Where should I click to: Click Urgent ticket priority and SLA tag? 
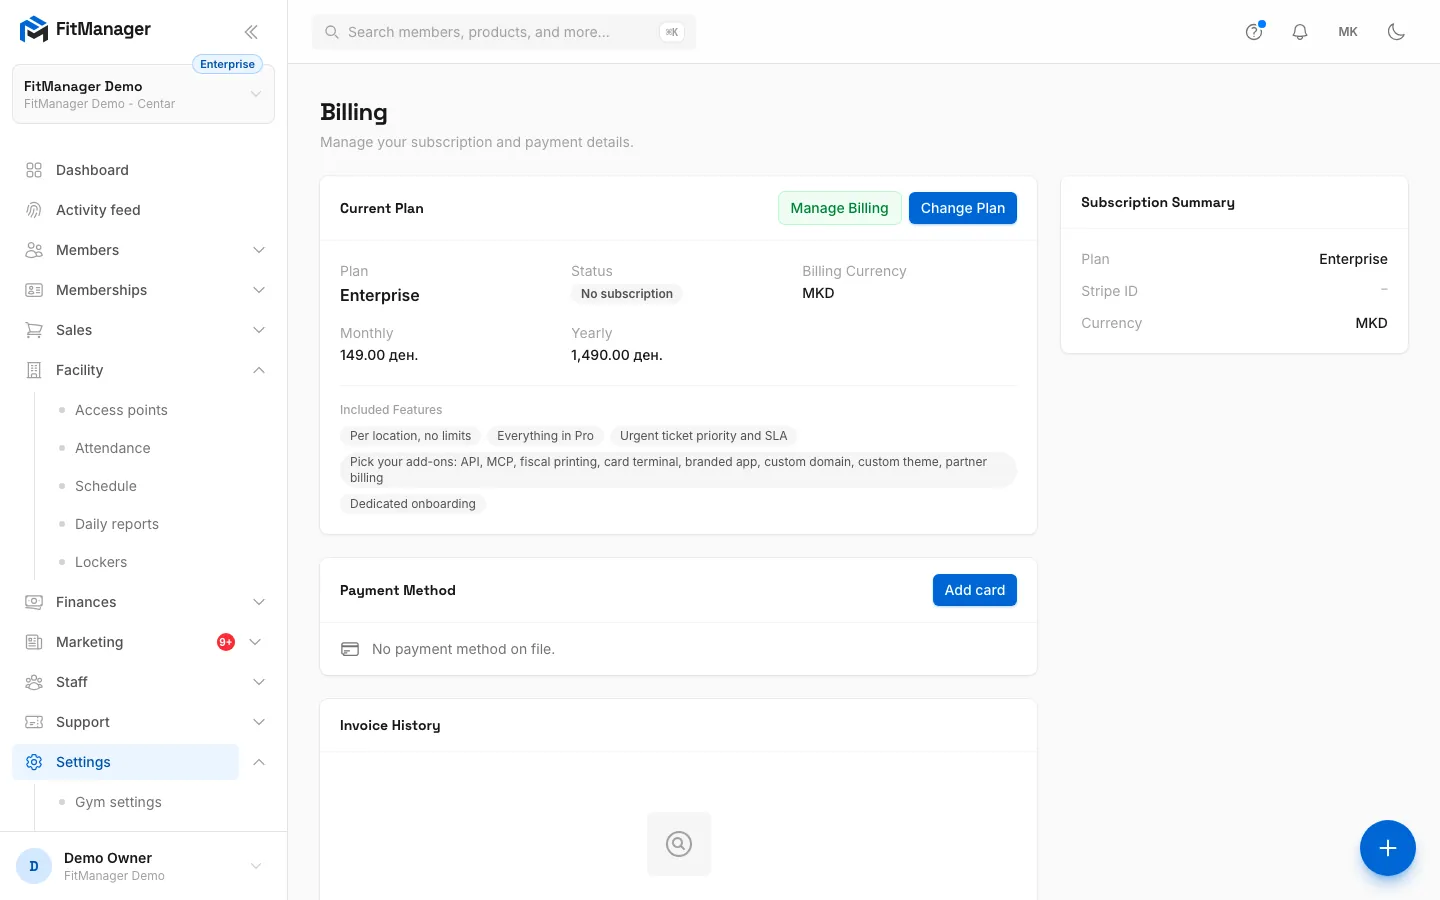pyautogui.click(x=704, y=436)
